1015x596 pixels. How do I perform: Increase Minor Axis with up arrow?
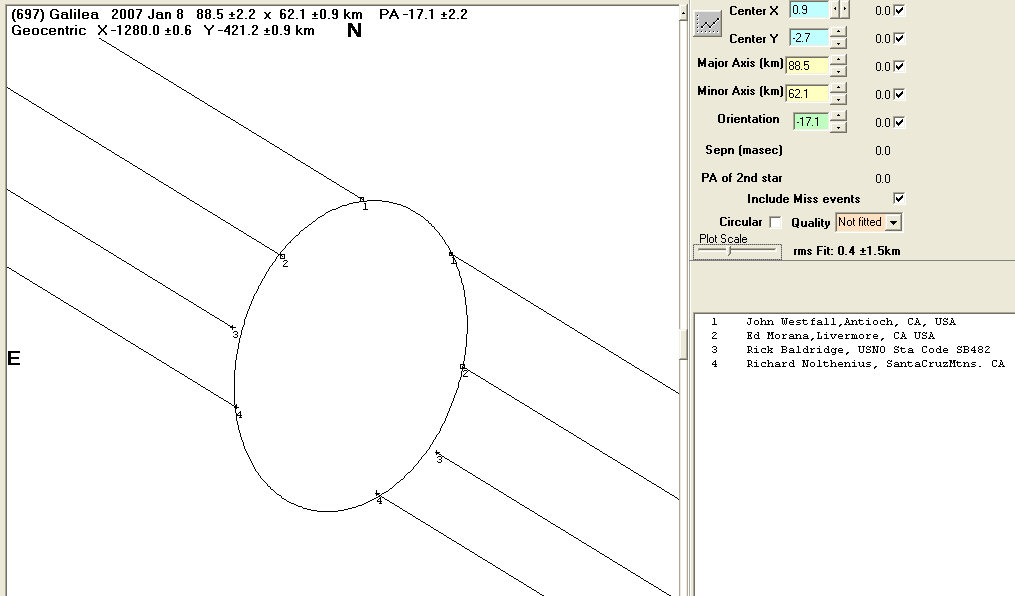(x=838, y=88)
